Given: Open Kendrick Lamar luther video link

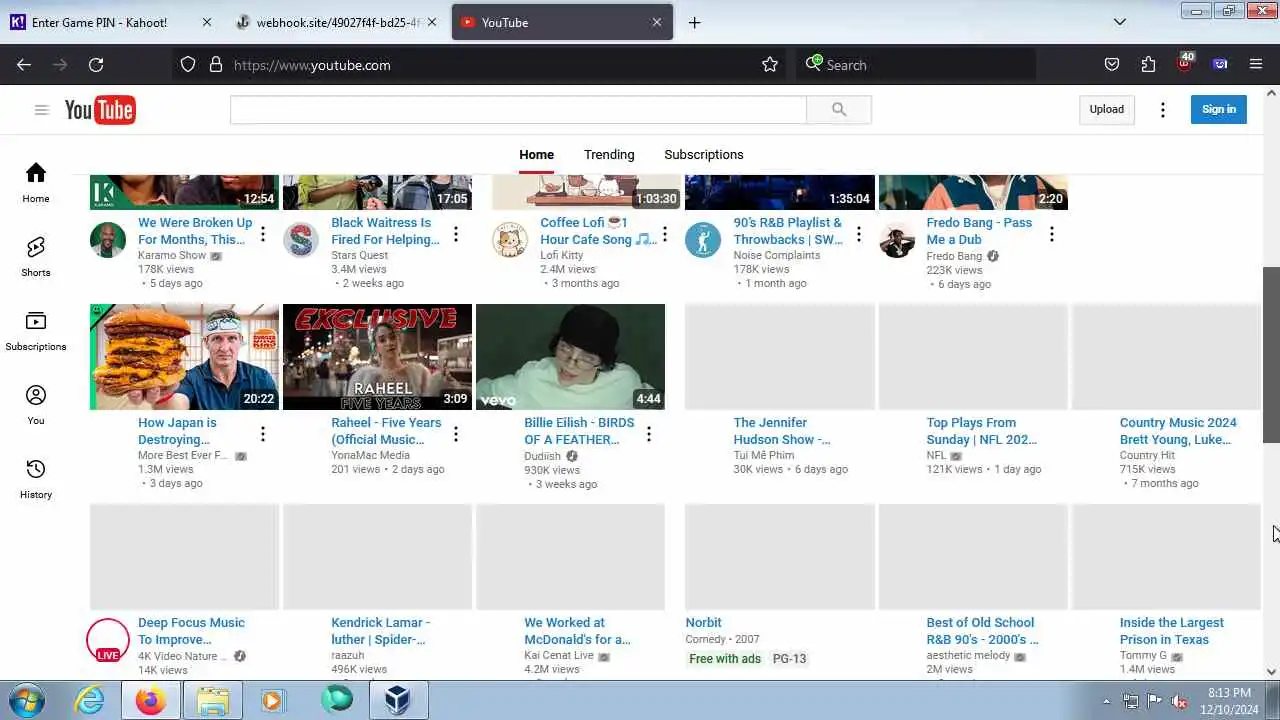Looking at the screenshot, I should [381, 631].
